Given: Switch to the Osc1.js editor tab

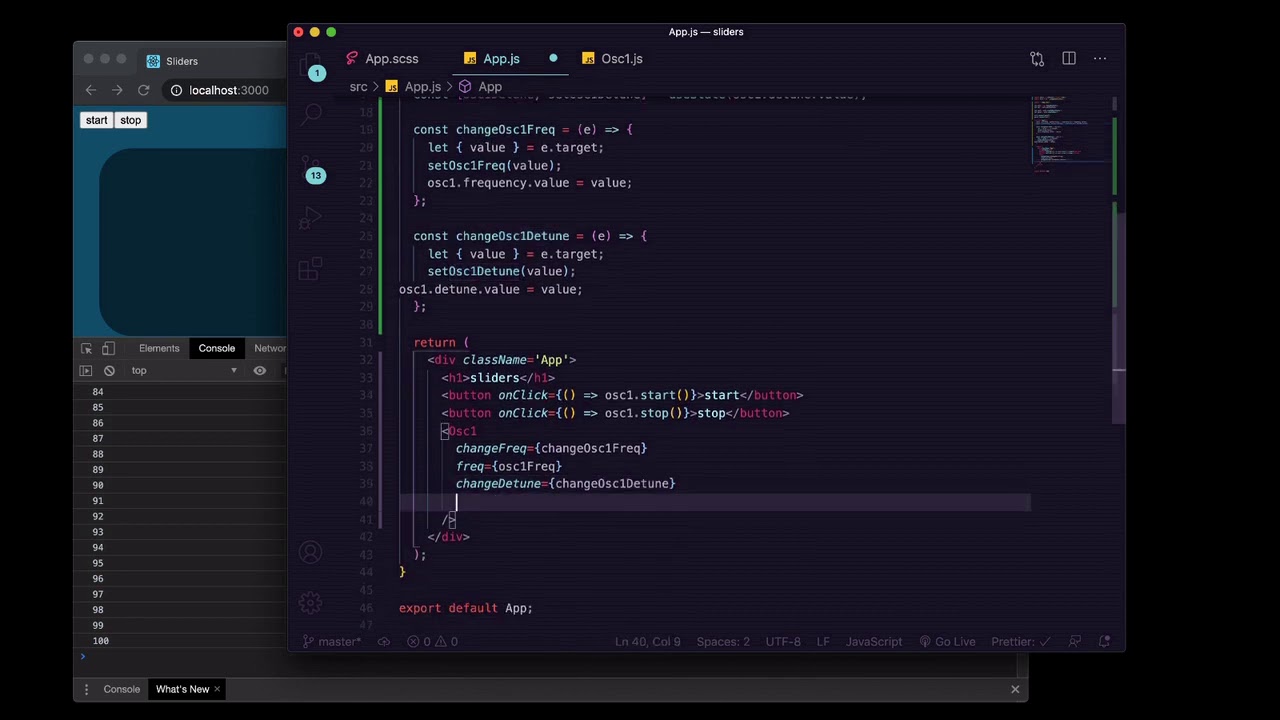Looking at the screenshot, I should (x=612, y=59).
